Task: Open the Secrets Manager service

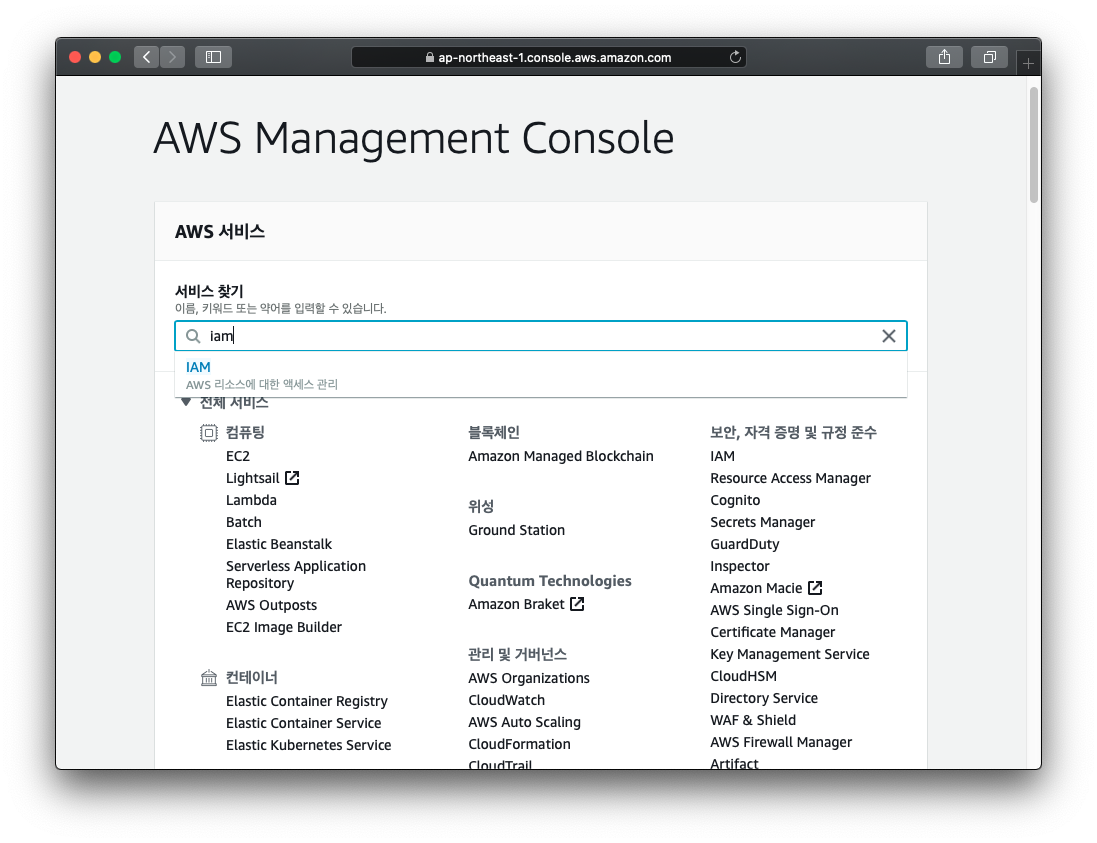Action: 762,522
